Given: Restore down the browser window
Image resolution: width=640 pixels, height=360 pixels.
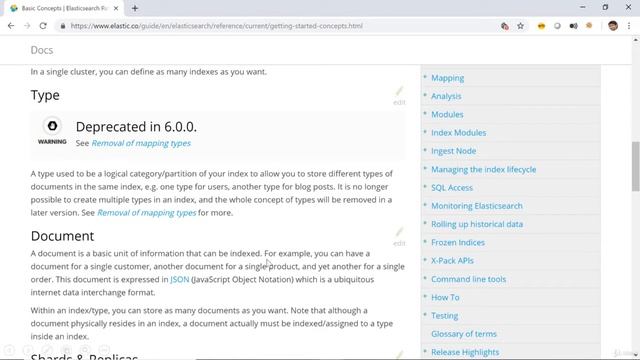Looking at the screenshot, I should [x=605, y=7].
